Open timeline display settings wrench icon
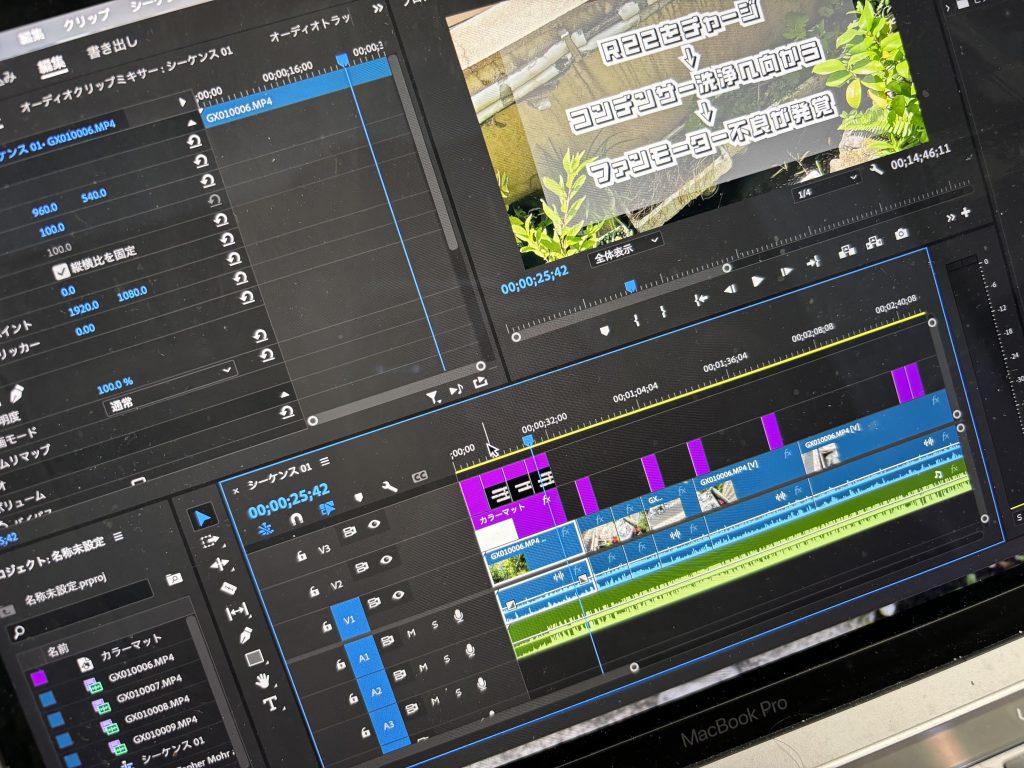 (x=390, y=487)
